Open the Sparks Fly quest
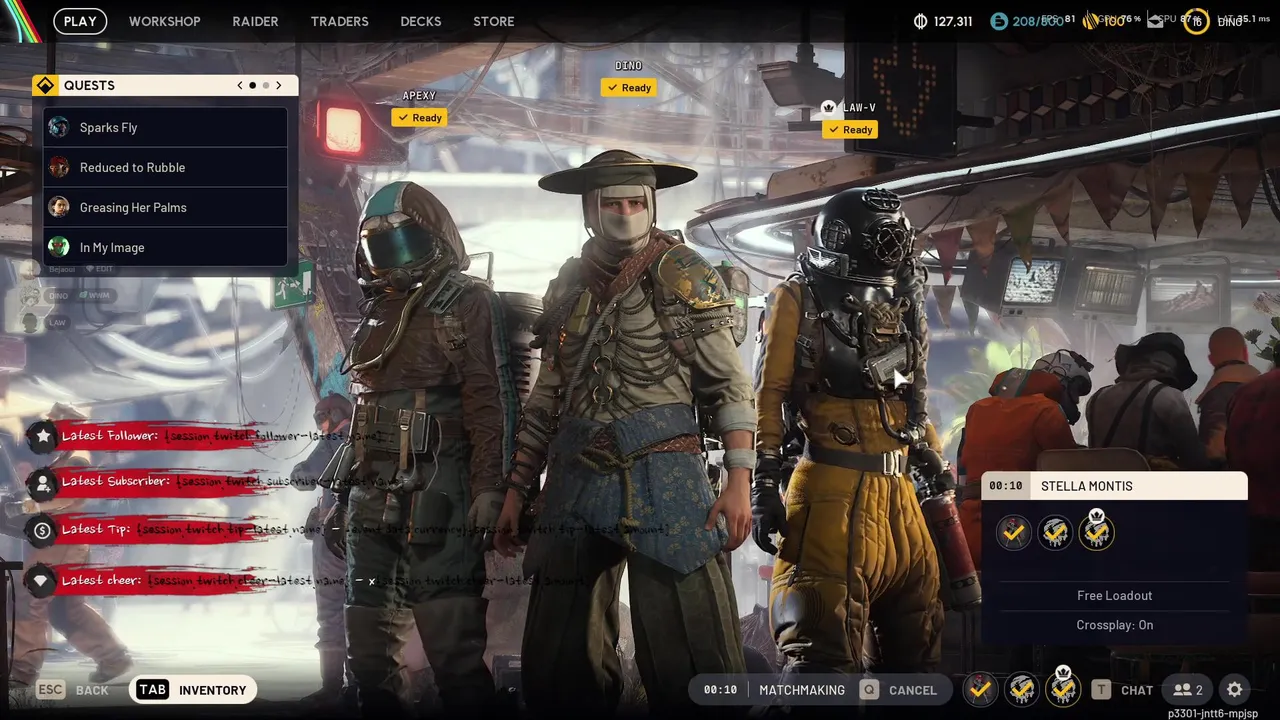1280x720 pixels. click(166, 127)
